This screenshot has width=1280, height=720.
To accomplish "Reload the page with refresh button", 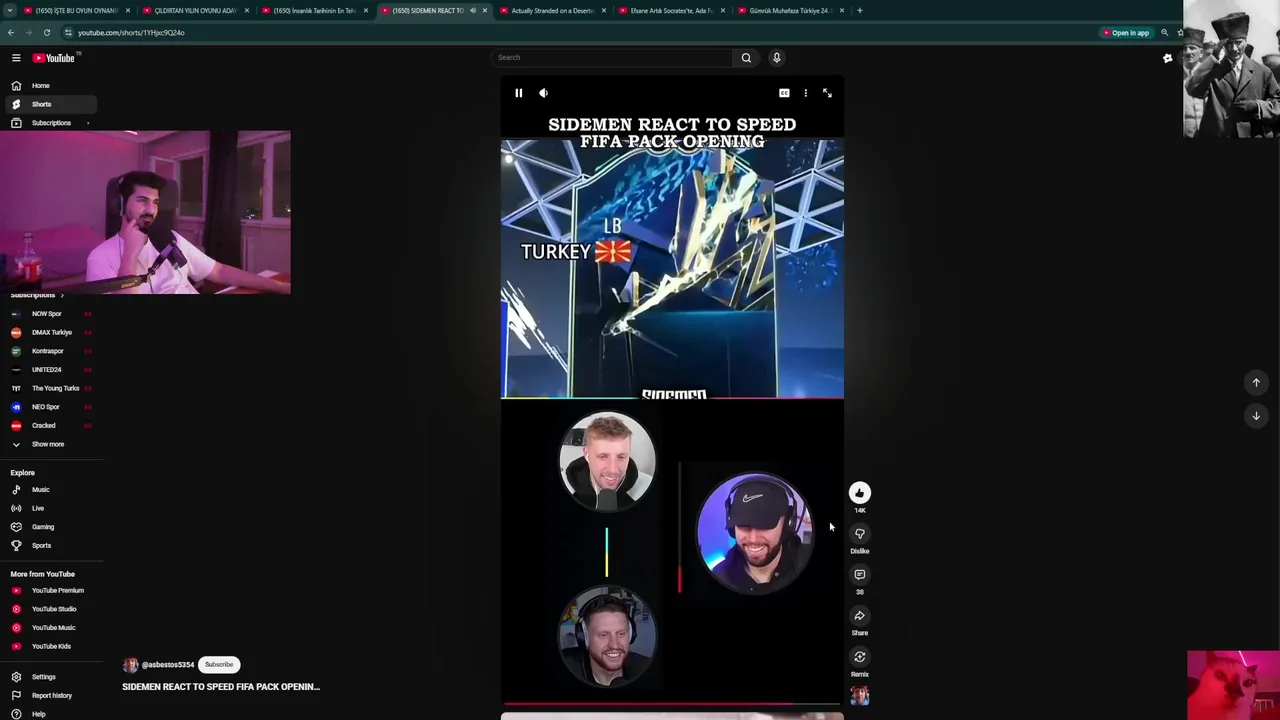I will (x=46, y=33).
